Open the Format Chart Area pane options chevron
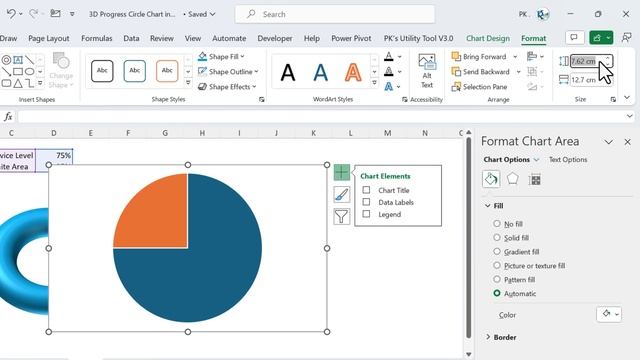The height and width of the screenshot is (360, 640). 609,142
